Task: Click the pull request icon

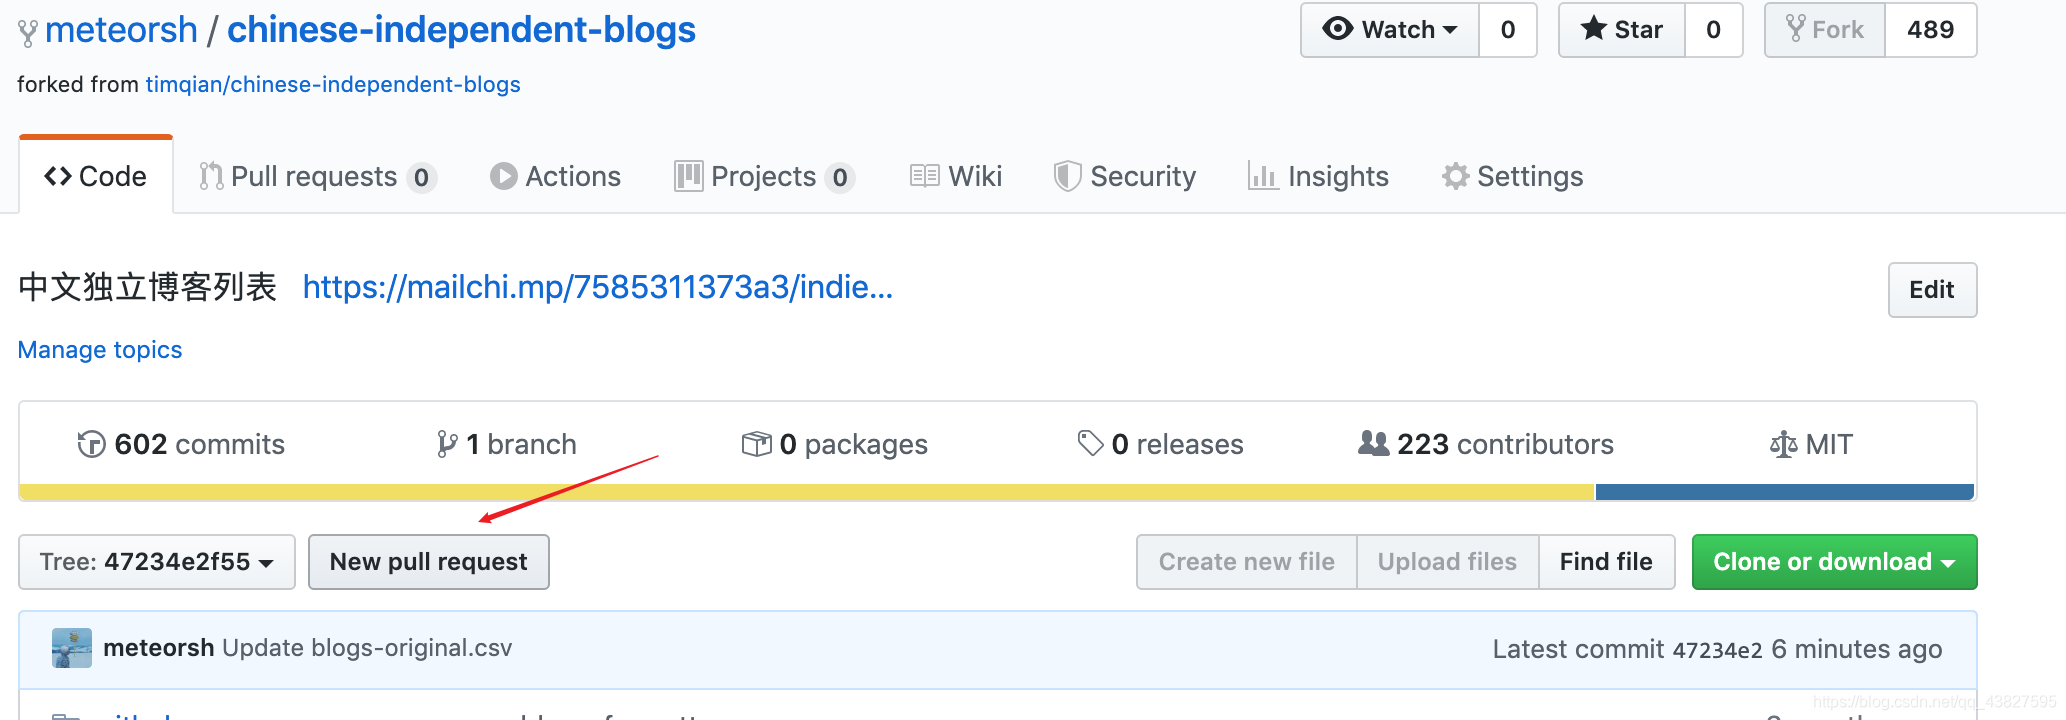Action: coord(211,176)
